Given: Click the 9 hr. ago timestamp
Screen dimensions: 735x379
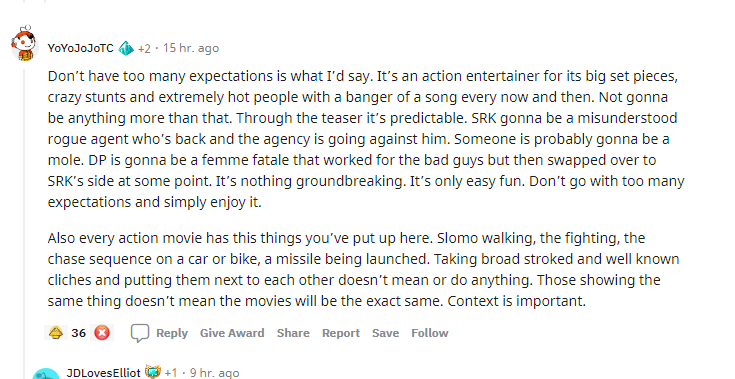Looking at the screenshot, I should click(x=214, y=373).
